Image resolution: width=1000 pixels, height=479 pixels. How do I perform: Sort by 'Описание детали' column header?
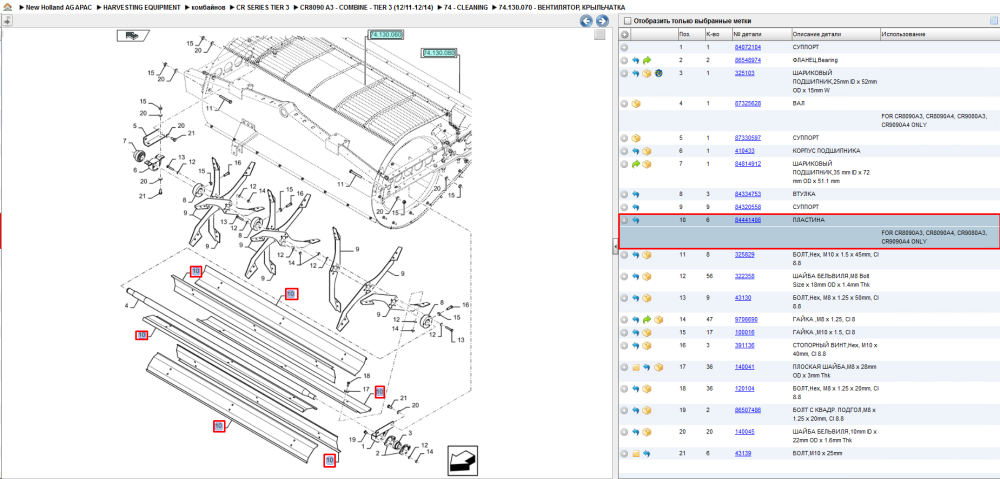(x=835, y=34)
